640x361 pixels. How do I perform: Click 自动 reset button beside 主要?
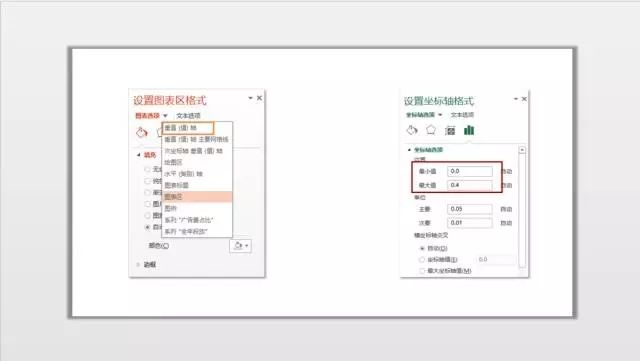pyautogui.click(x=506, y=209)
